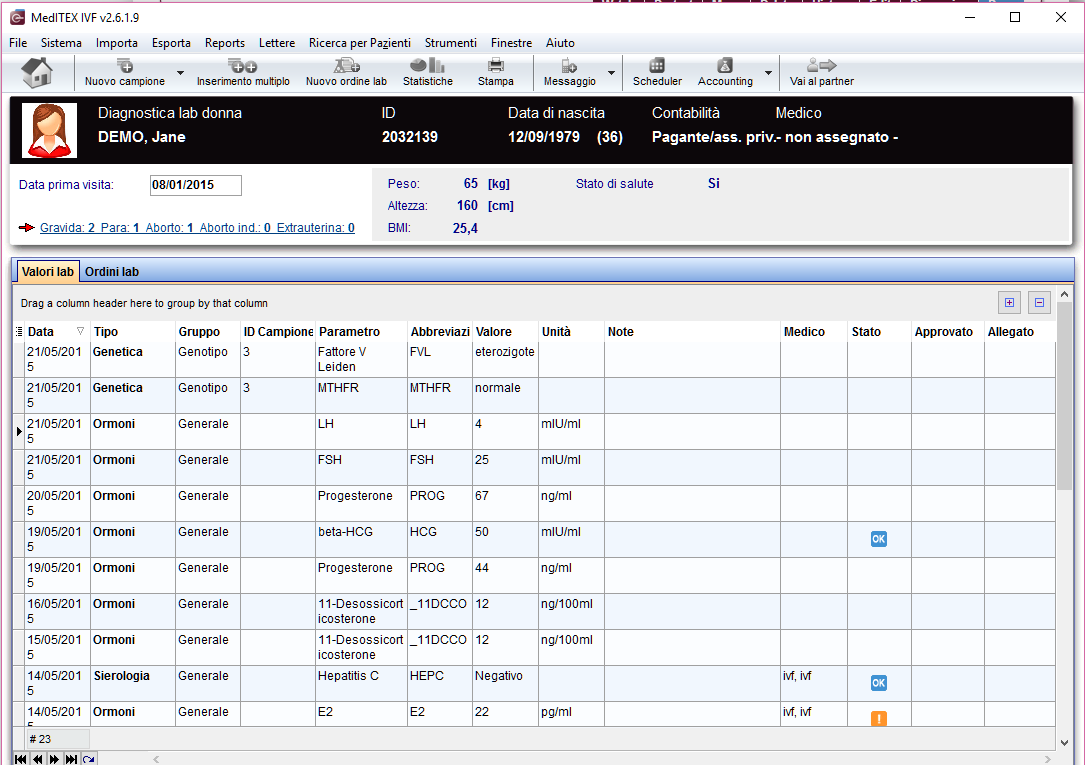The image size is (1085, 765).
Task: Go to the first record navigator button
Action: (x=21, y=759)
